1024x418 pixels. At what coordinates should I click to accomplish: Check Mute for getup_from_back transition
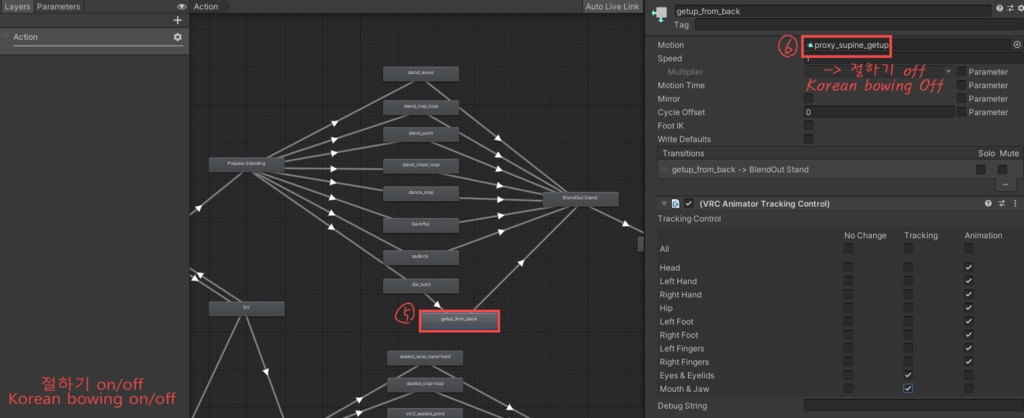pyautogui.click(x=1002, y=170)
